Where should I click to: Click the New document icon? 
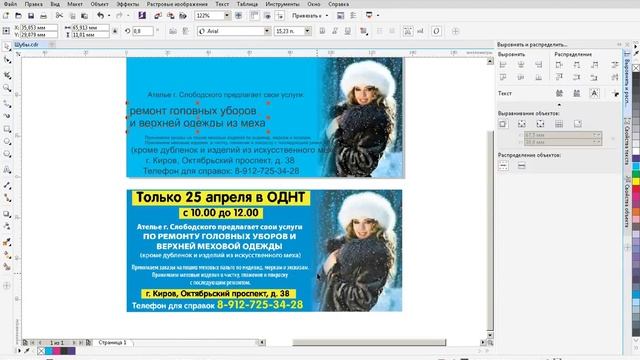click(x=6, y=16)
